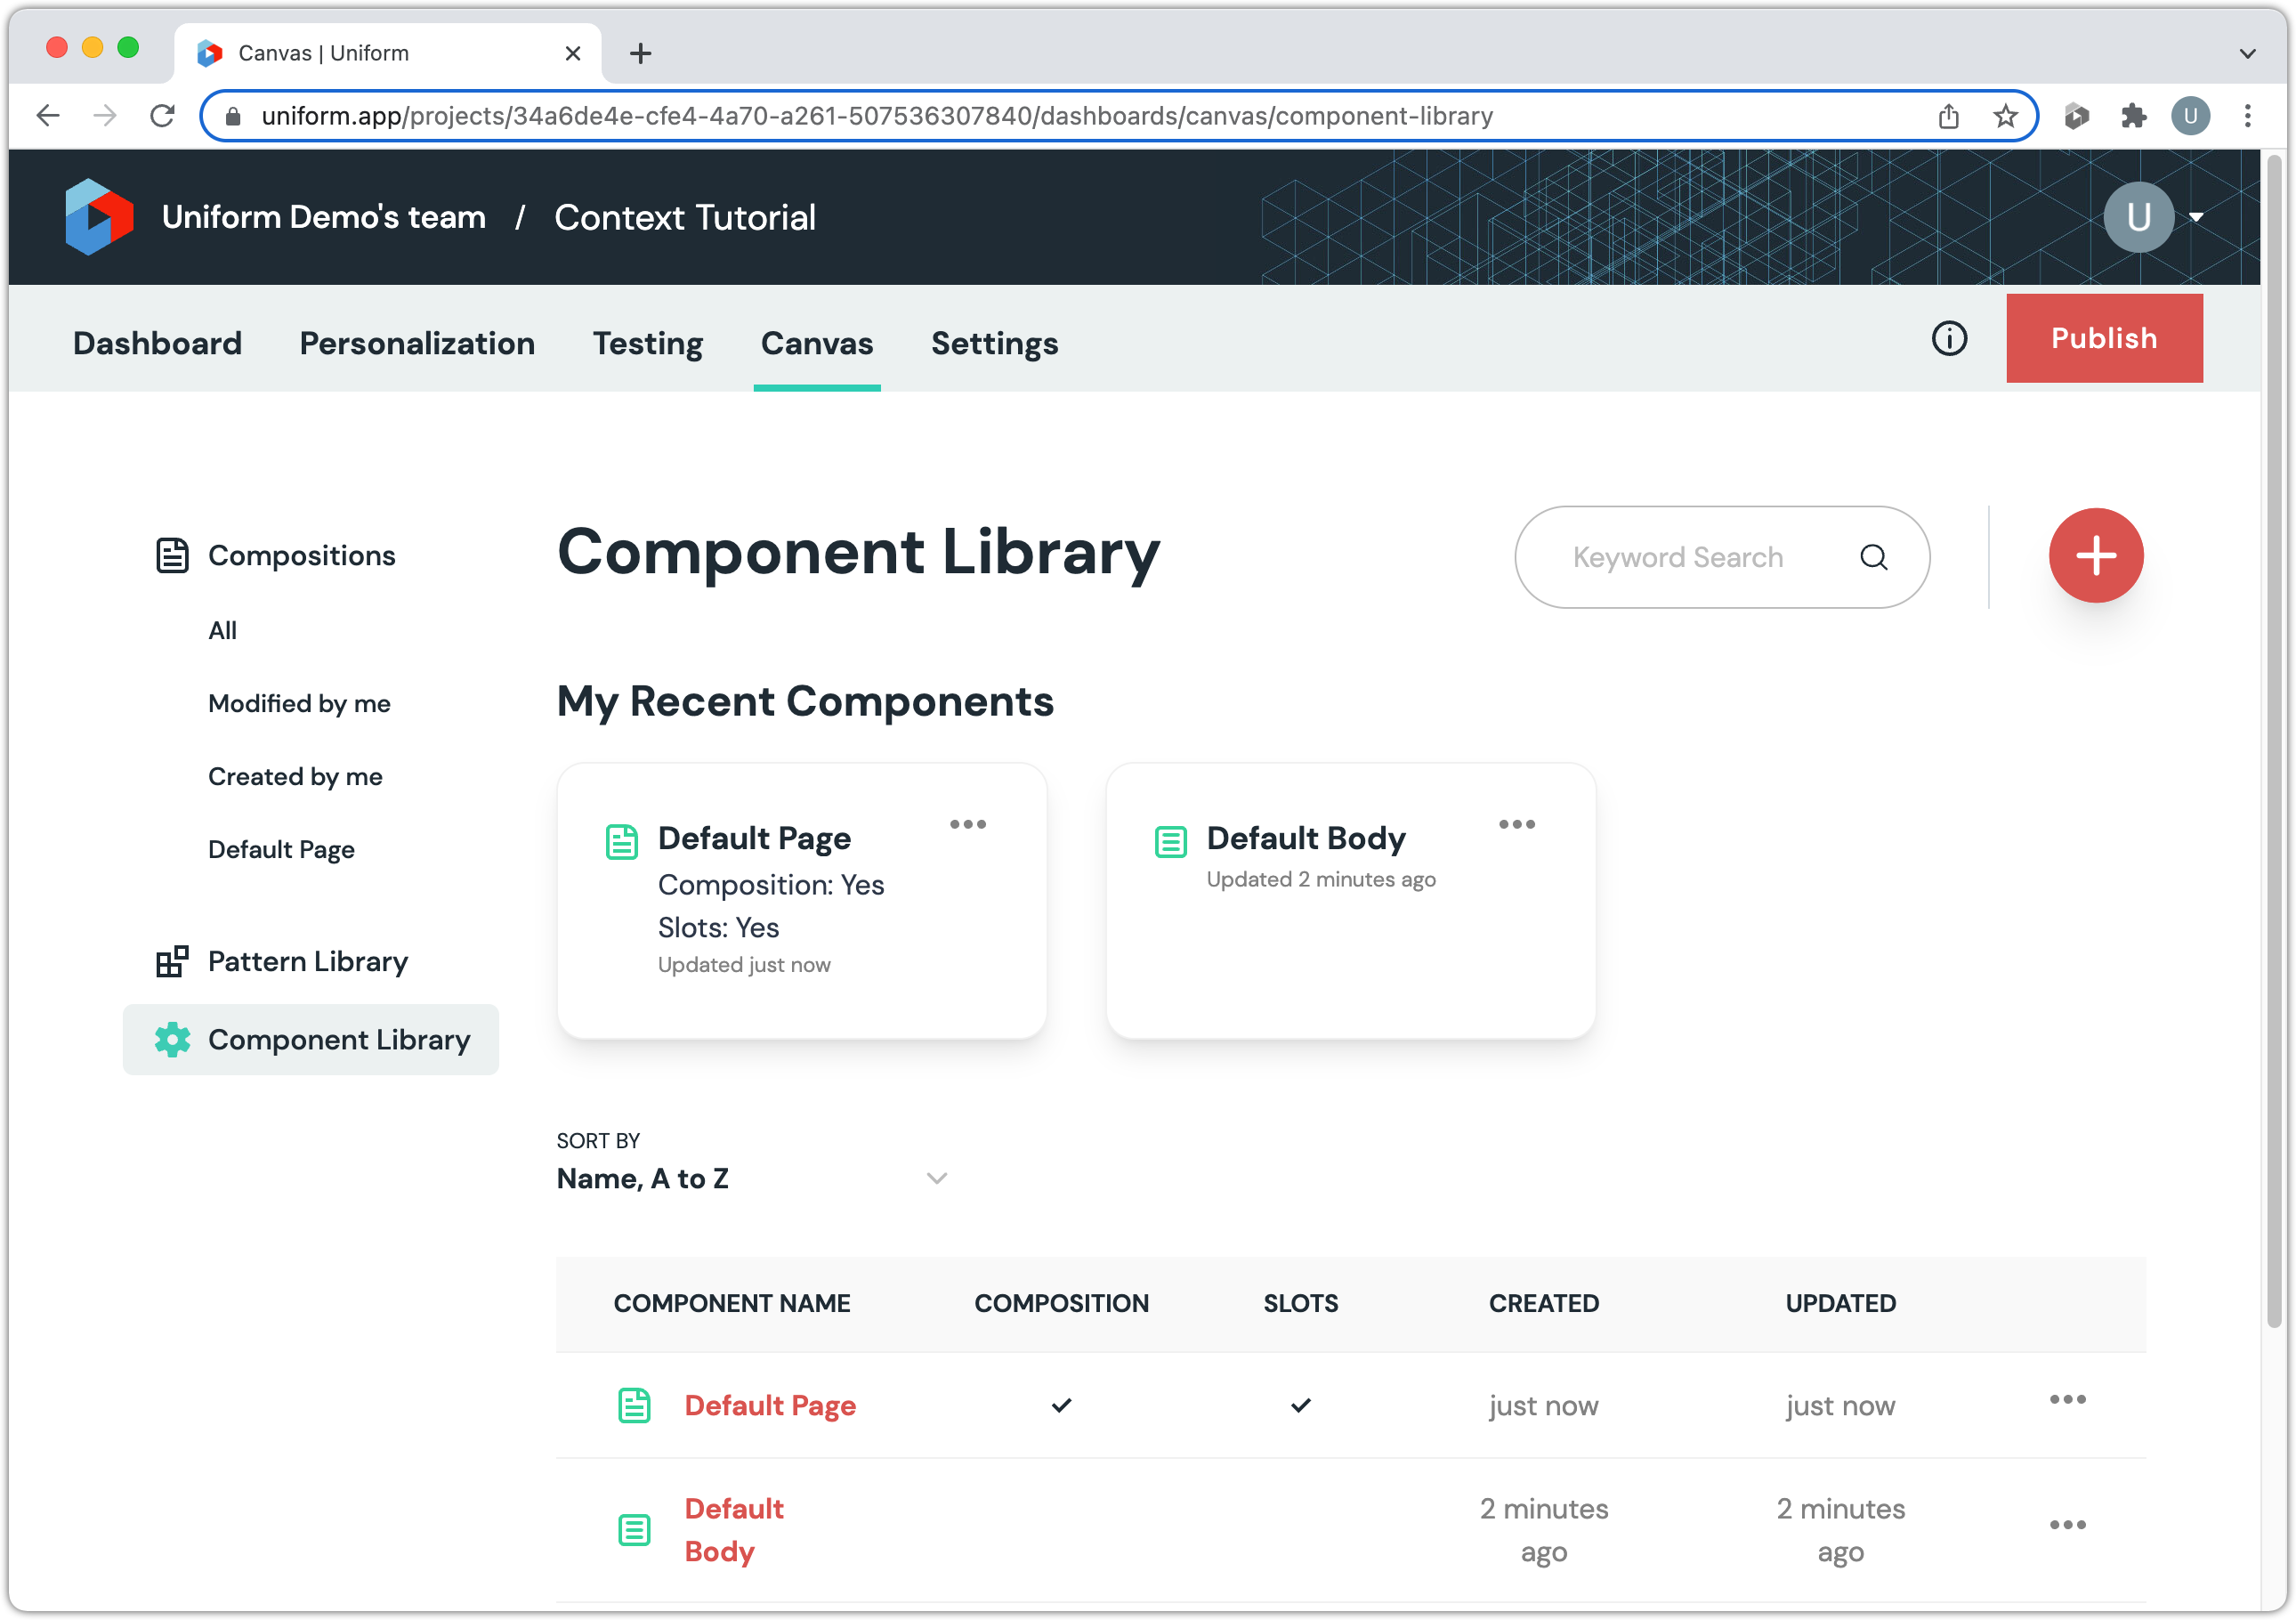Click the Uniform logo in the header
This screenshot has width=2296, height=1620.
pyautogui.click(x=98, y=217)
